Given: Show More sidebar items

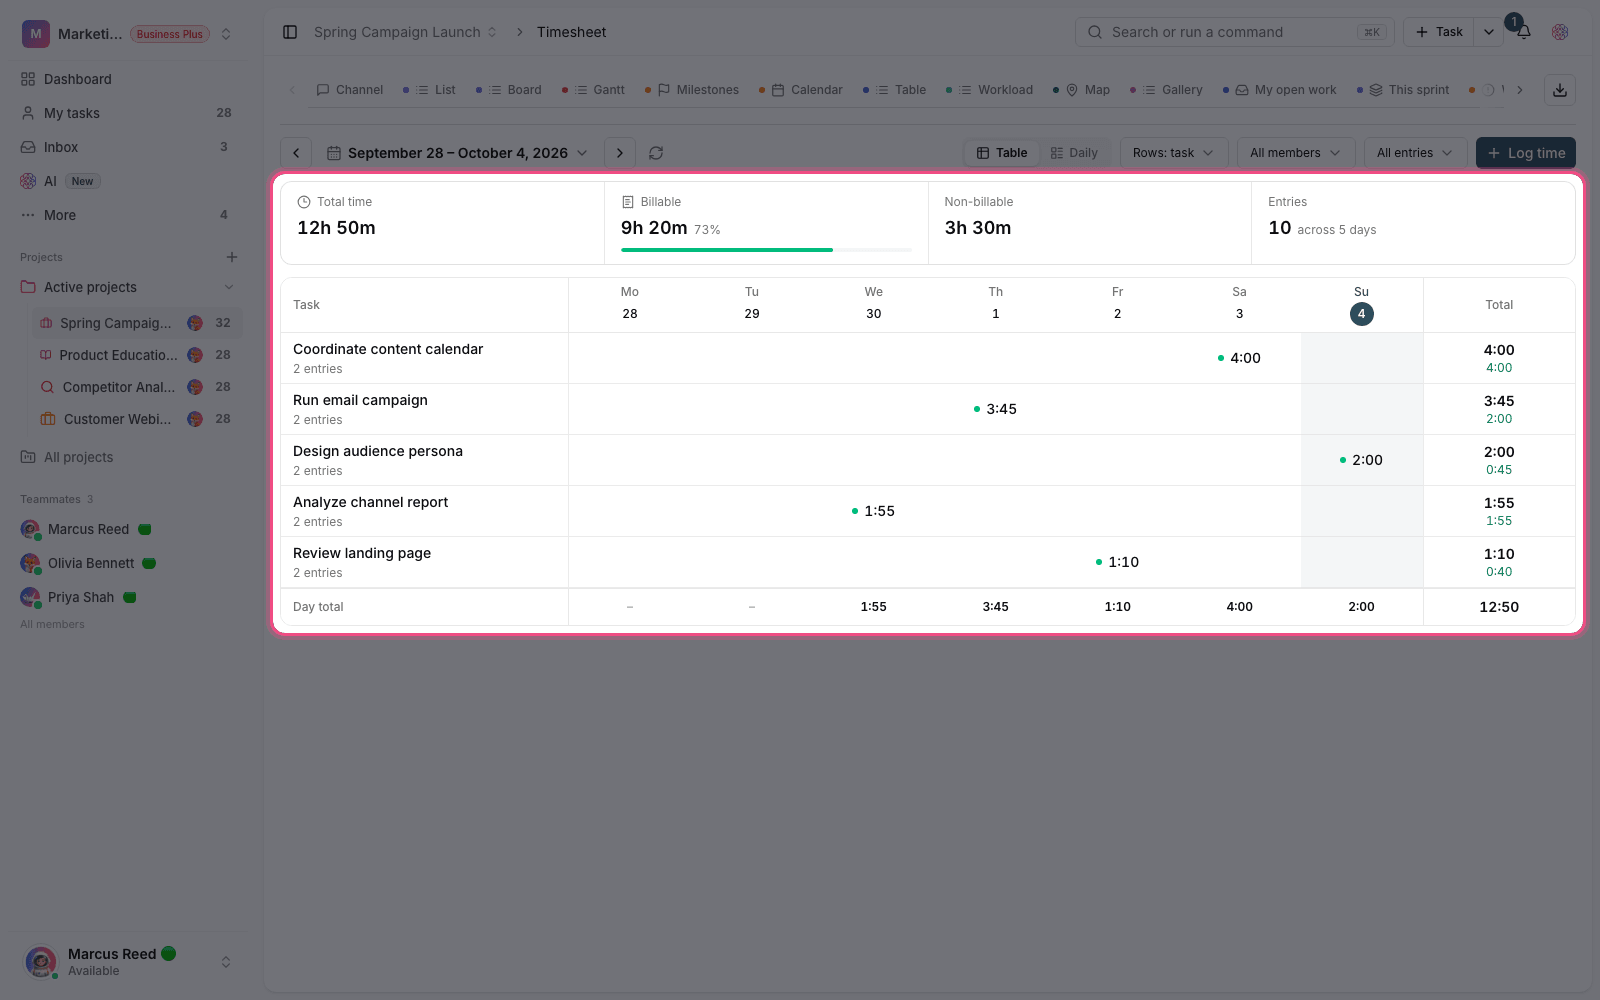Looking at the screenshot, I should pyautogui.click(x=131, y=215).
